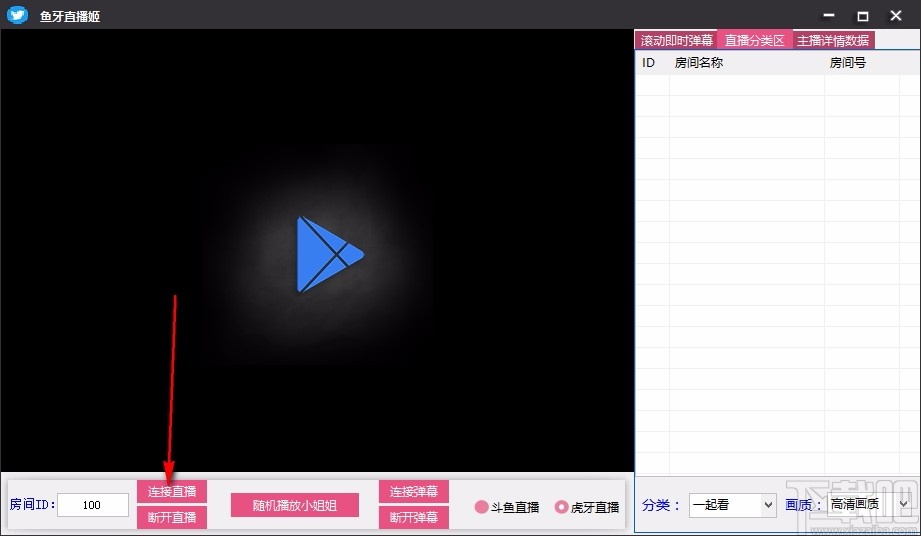Click the 连接弹幕 button

click(x=414, y=491)
